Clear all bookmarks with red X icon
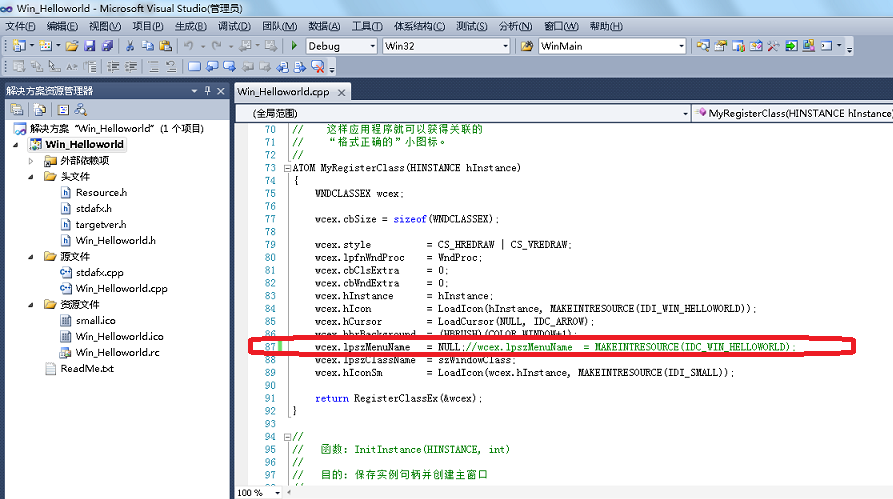Viewport: 893px width, 499px height. pyautogui.click(x=318, y=67)
